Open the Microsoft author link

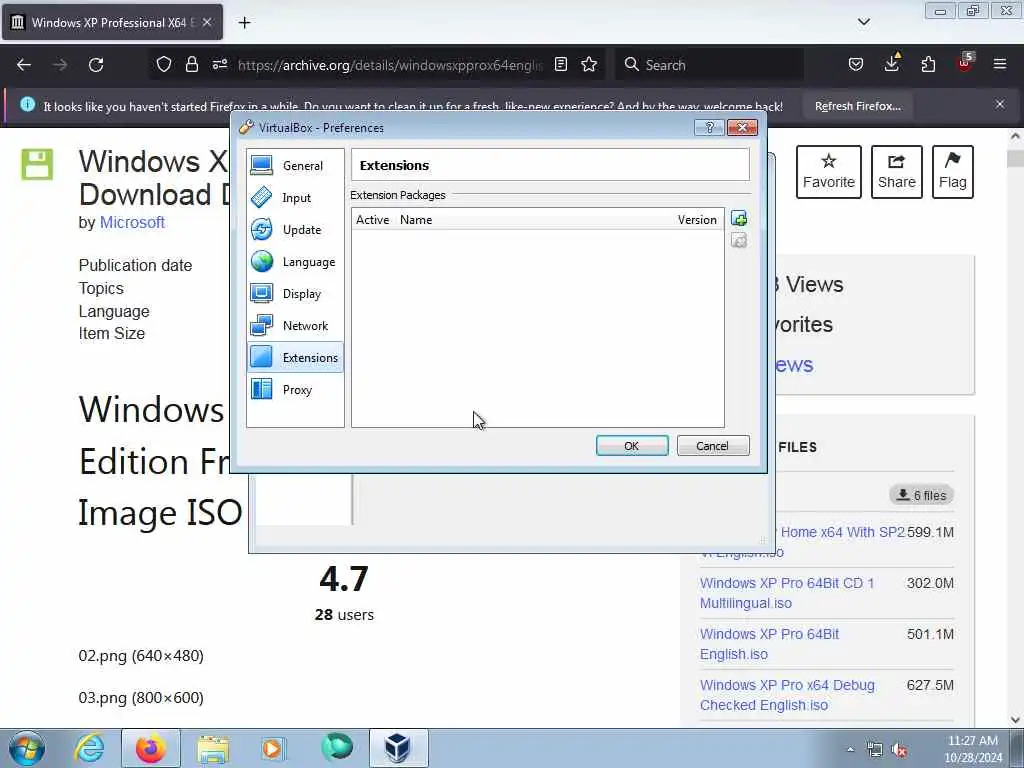point(132,223)
